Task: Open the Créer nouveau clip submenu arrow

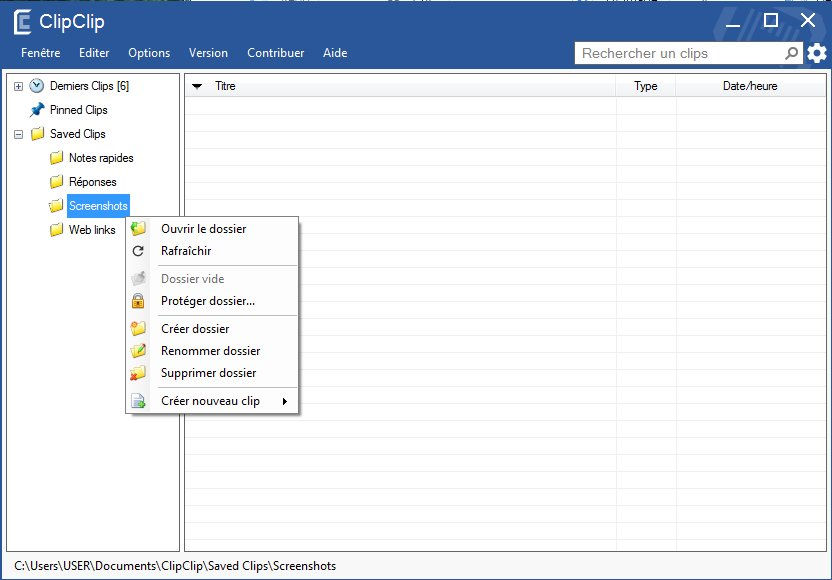Action: click(285, 401)
